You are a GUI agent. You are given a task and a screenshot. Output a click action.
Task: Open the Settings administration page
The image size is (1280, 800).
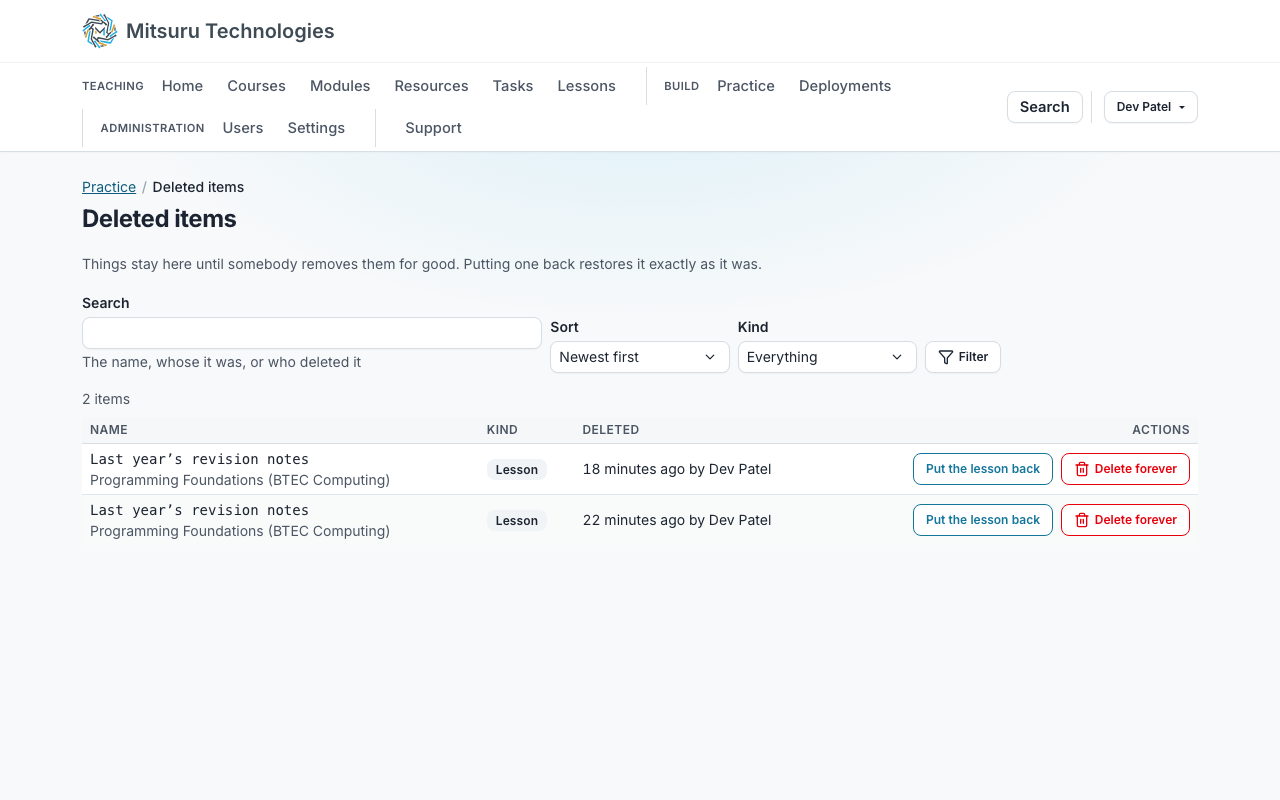coord(316,128)
